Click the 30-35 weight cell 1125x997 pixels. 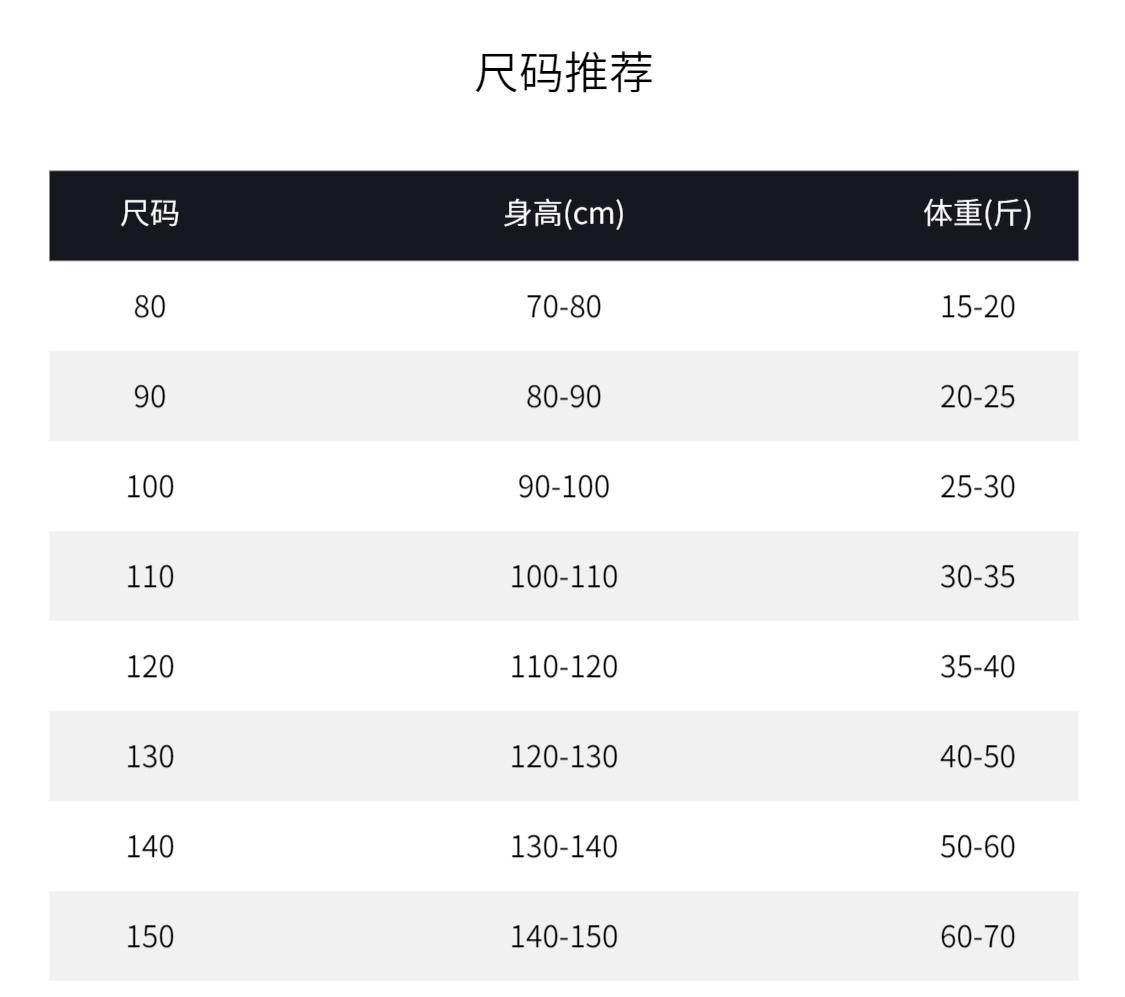click(977, 577)
